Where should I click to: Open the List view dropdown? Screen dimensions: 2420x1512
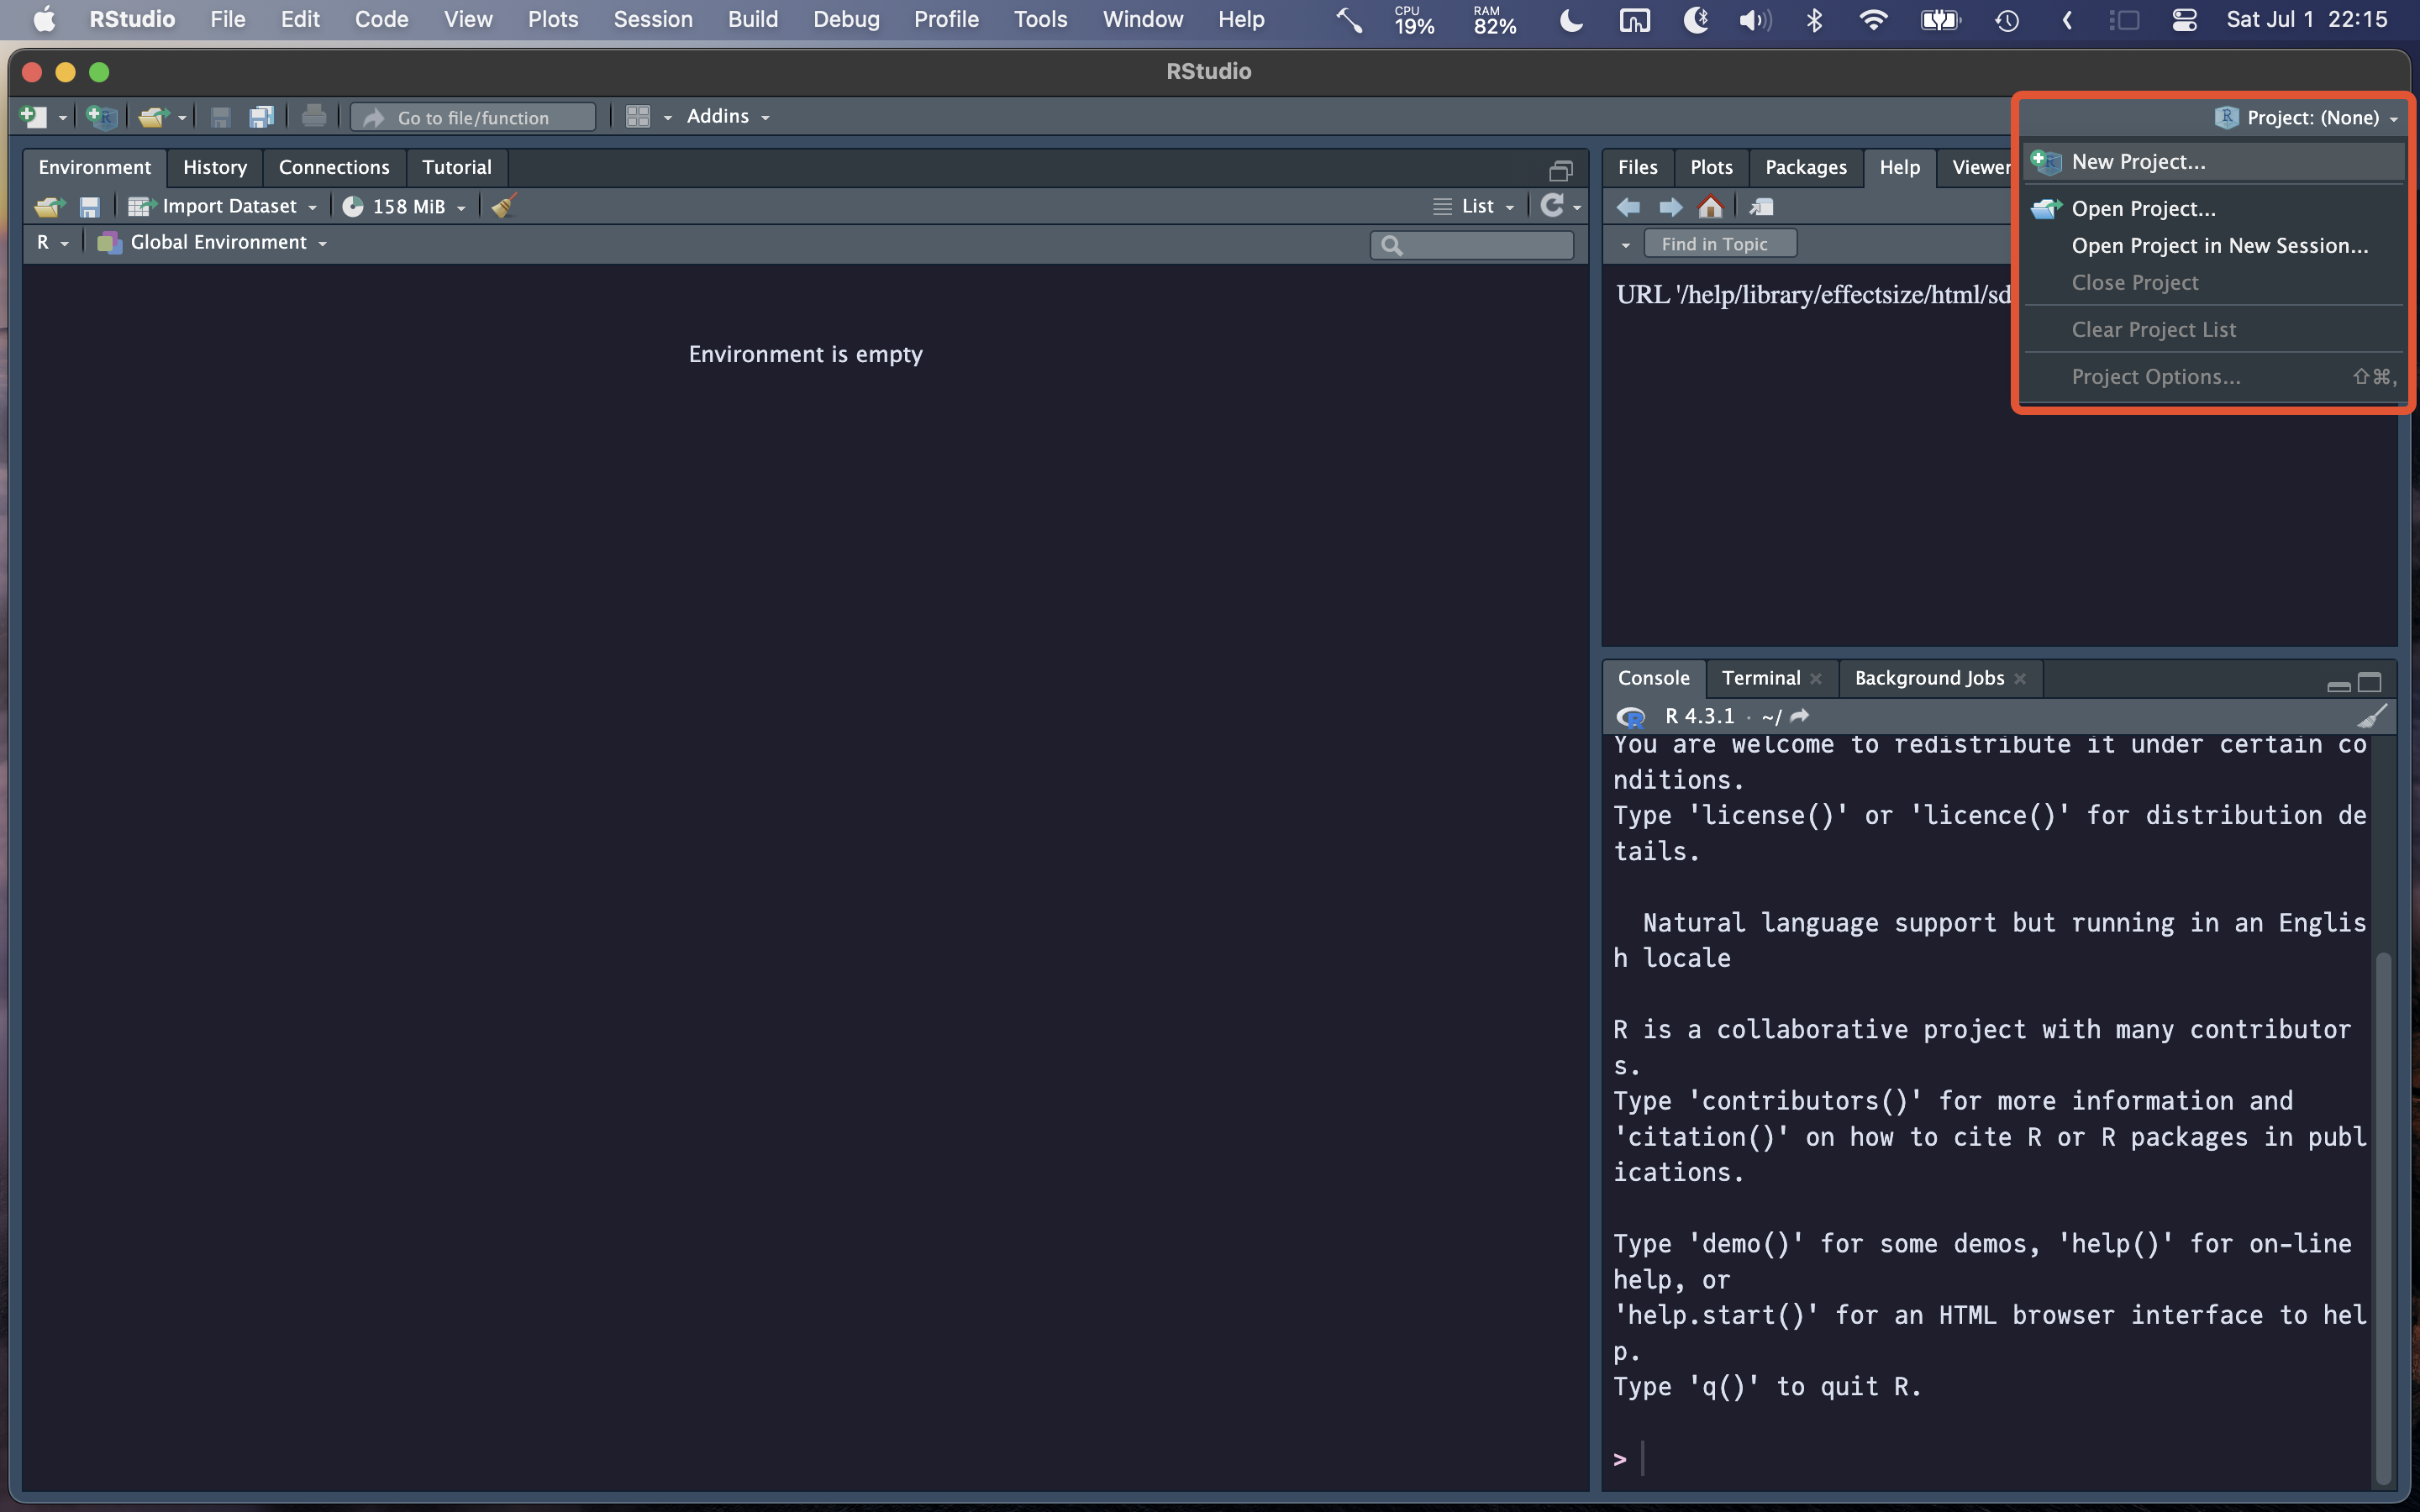(x=1476, y=206)
